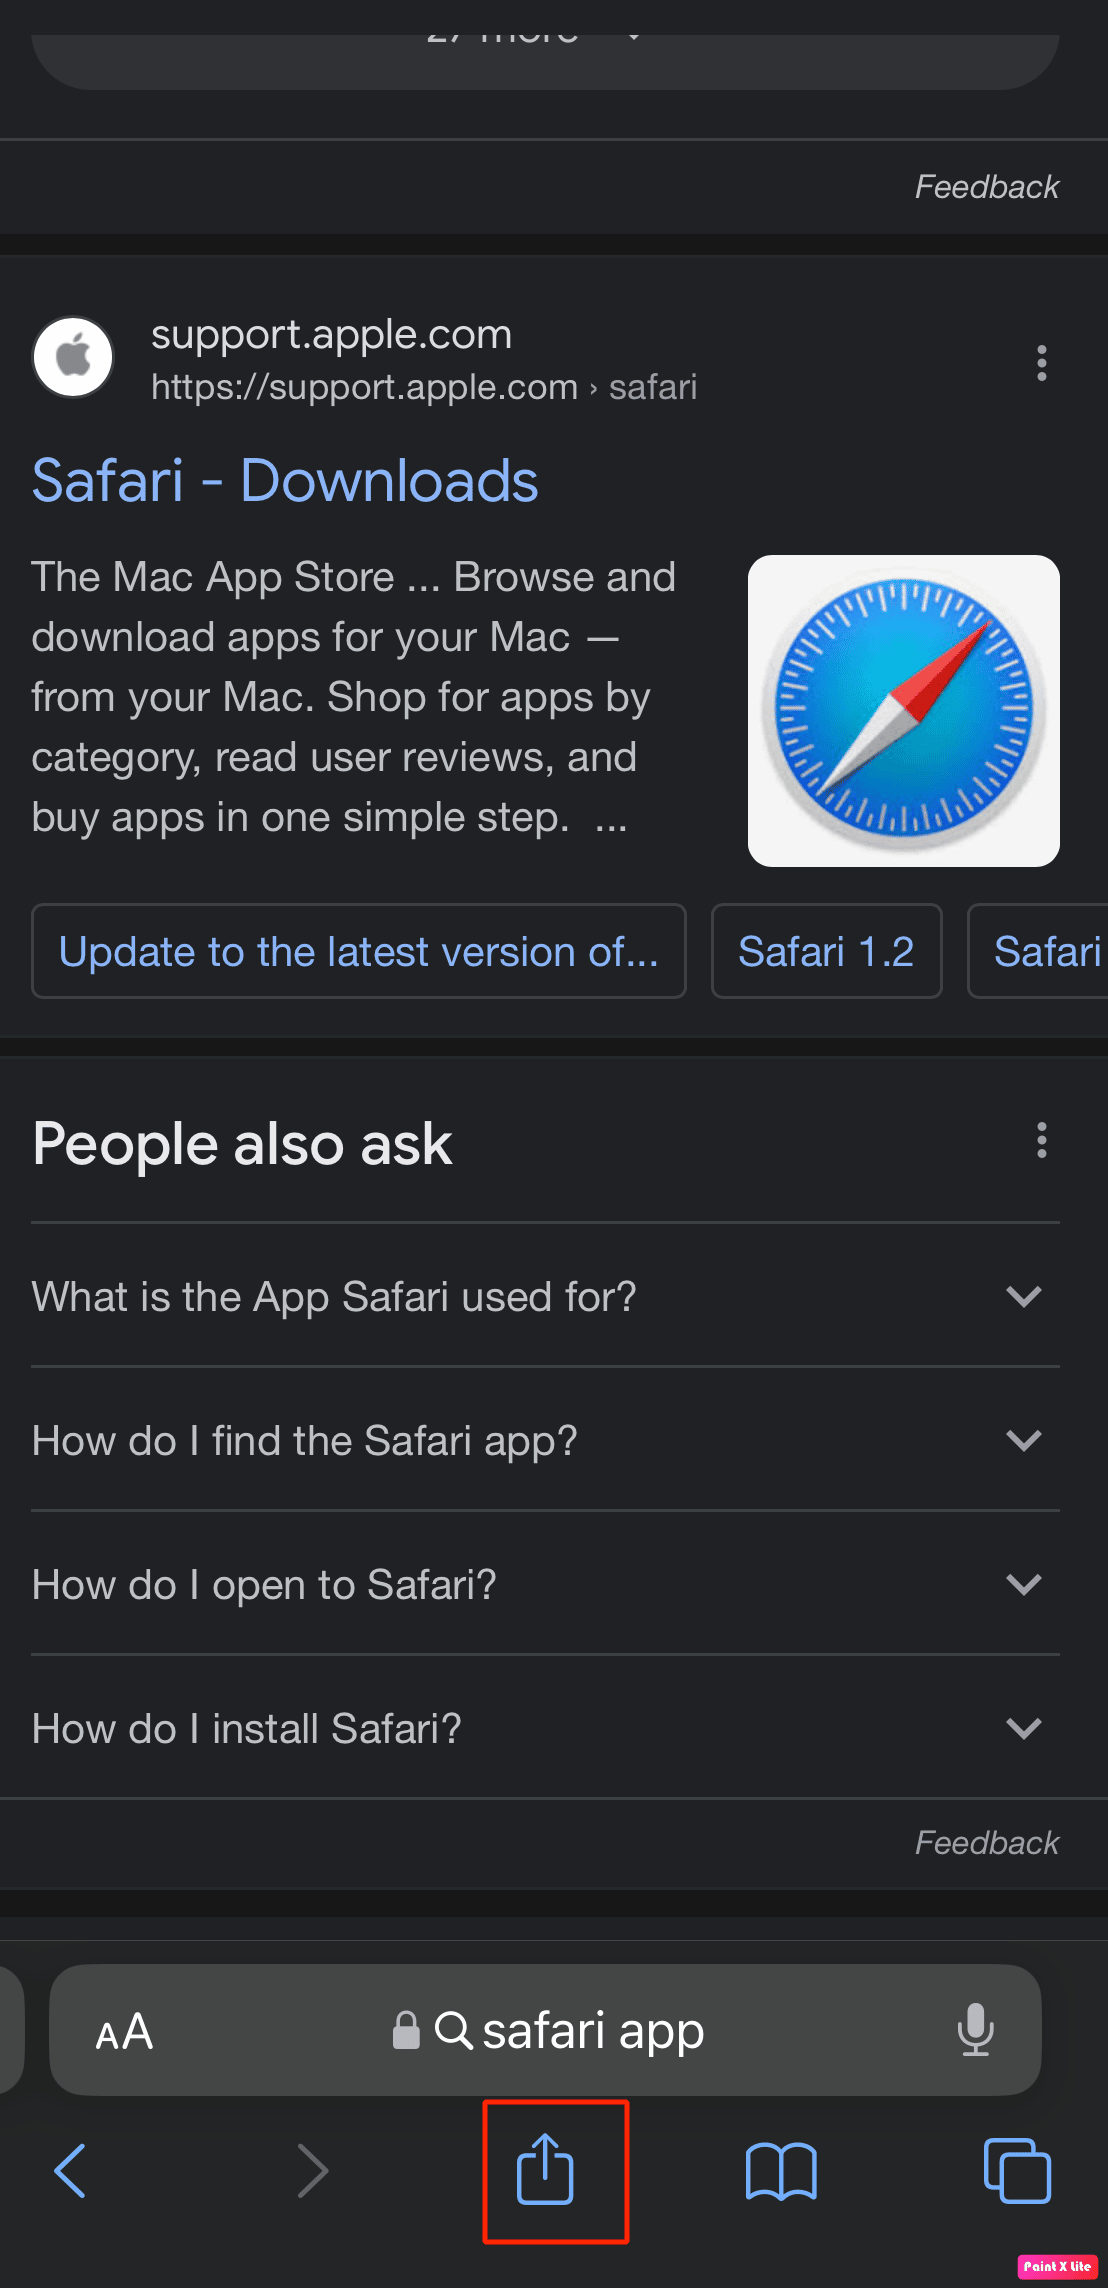Select the "Safari 1.2" sitelink chip
This screenshot has height=2288, width=1108.
coord(827,951)
